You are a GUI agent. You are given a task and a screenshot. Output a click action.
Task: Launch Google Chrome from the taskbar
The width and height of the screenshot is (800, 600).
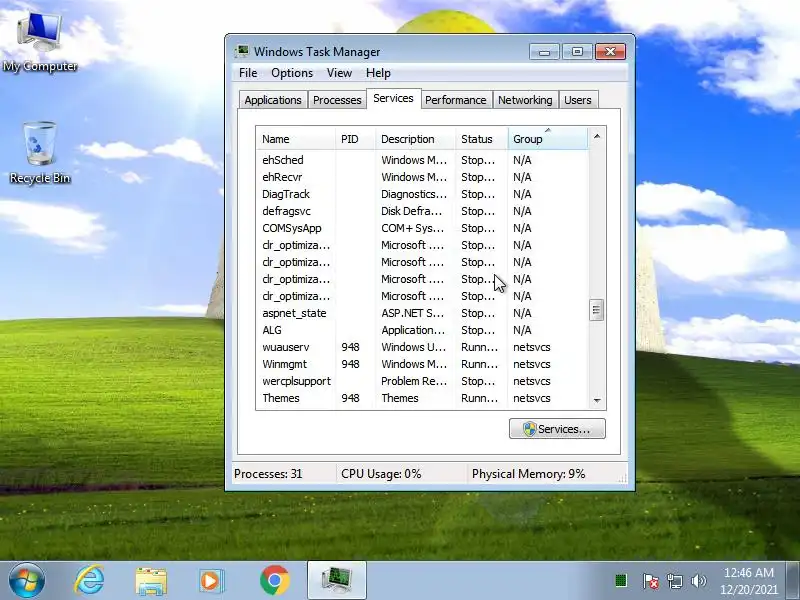tap(274, 581)
